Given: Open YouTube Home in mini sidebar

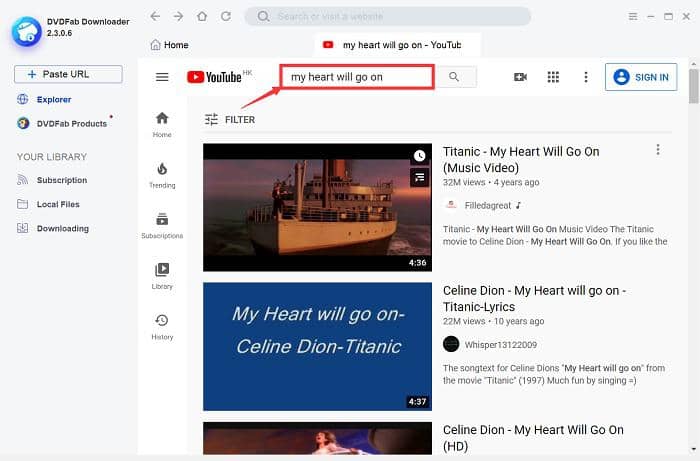Looking at the screenshot, I should point(162,125).
